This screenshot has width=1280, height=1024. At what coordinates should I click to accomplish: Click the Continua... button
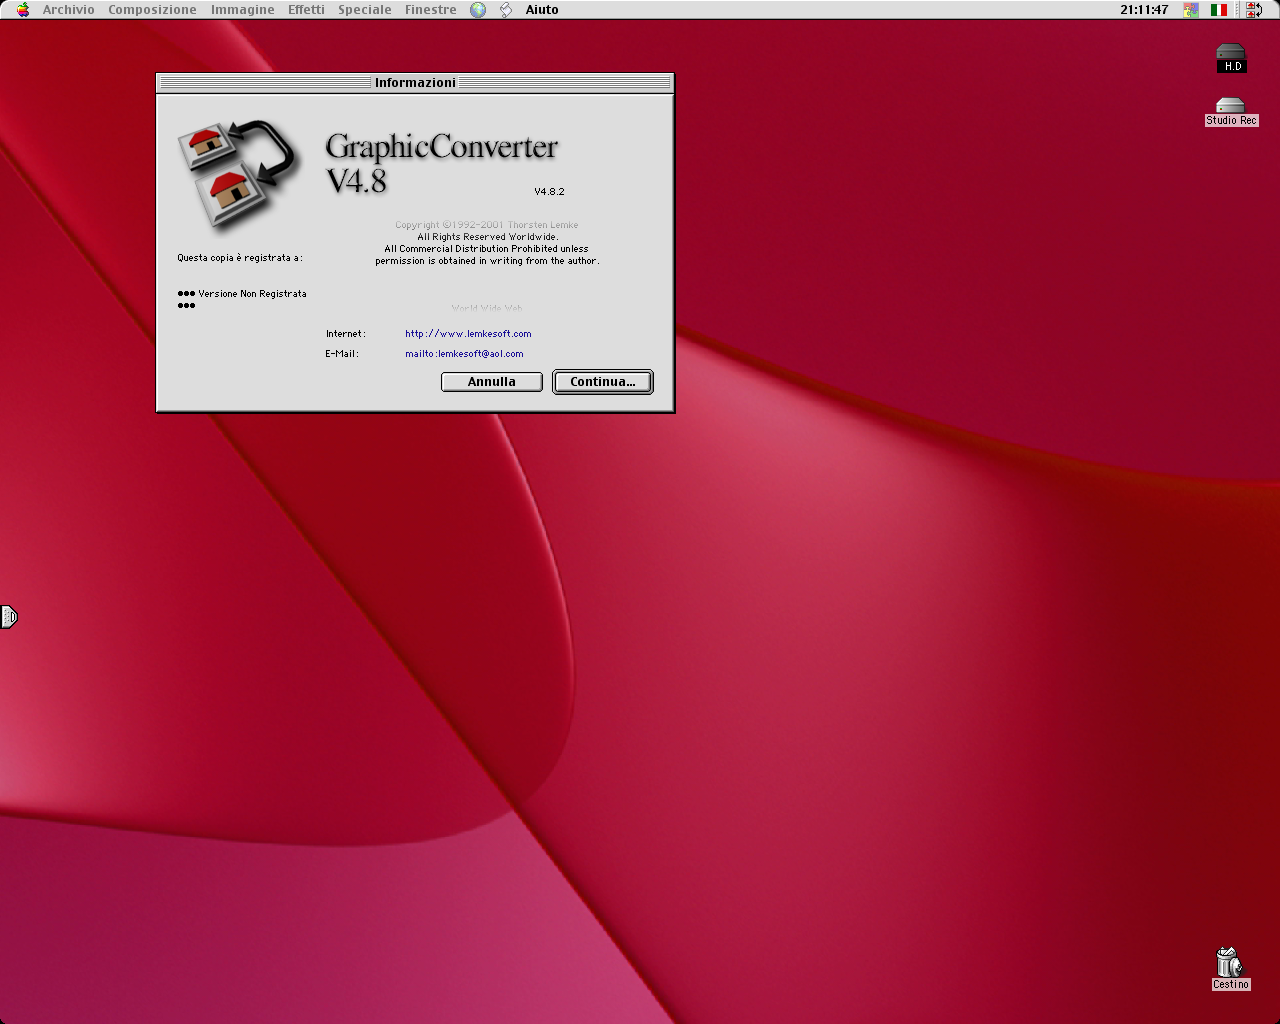(603, 382)
